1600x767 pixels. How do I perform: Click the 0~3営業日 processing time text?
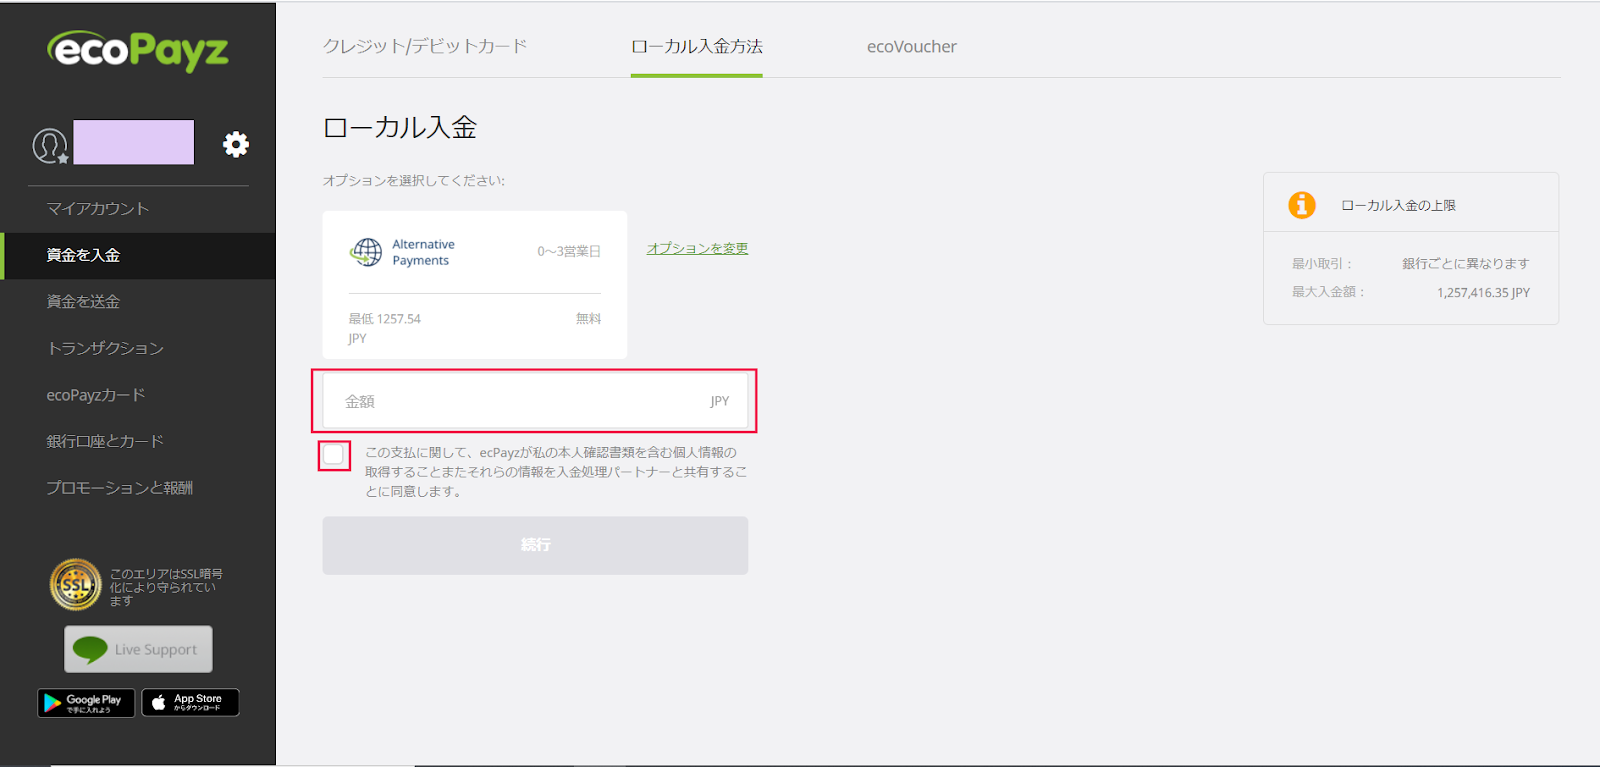coord(569,251)
